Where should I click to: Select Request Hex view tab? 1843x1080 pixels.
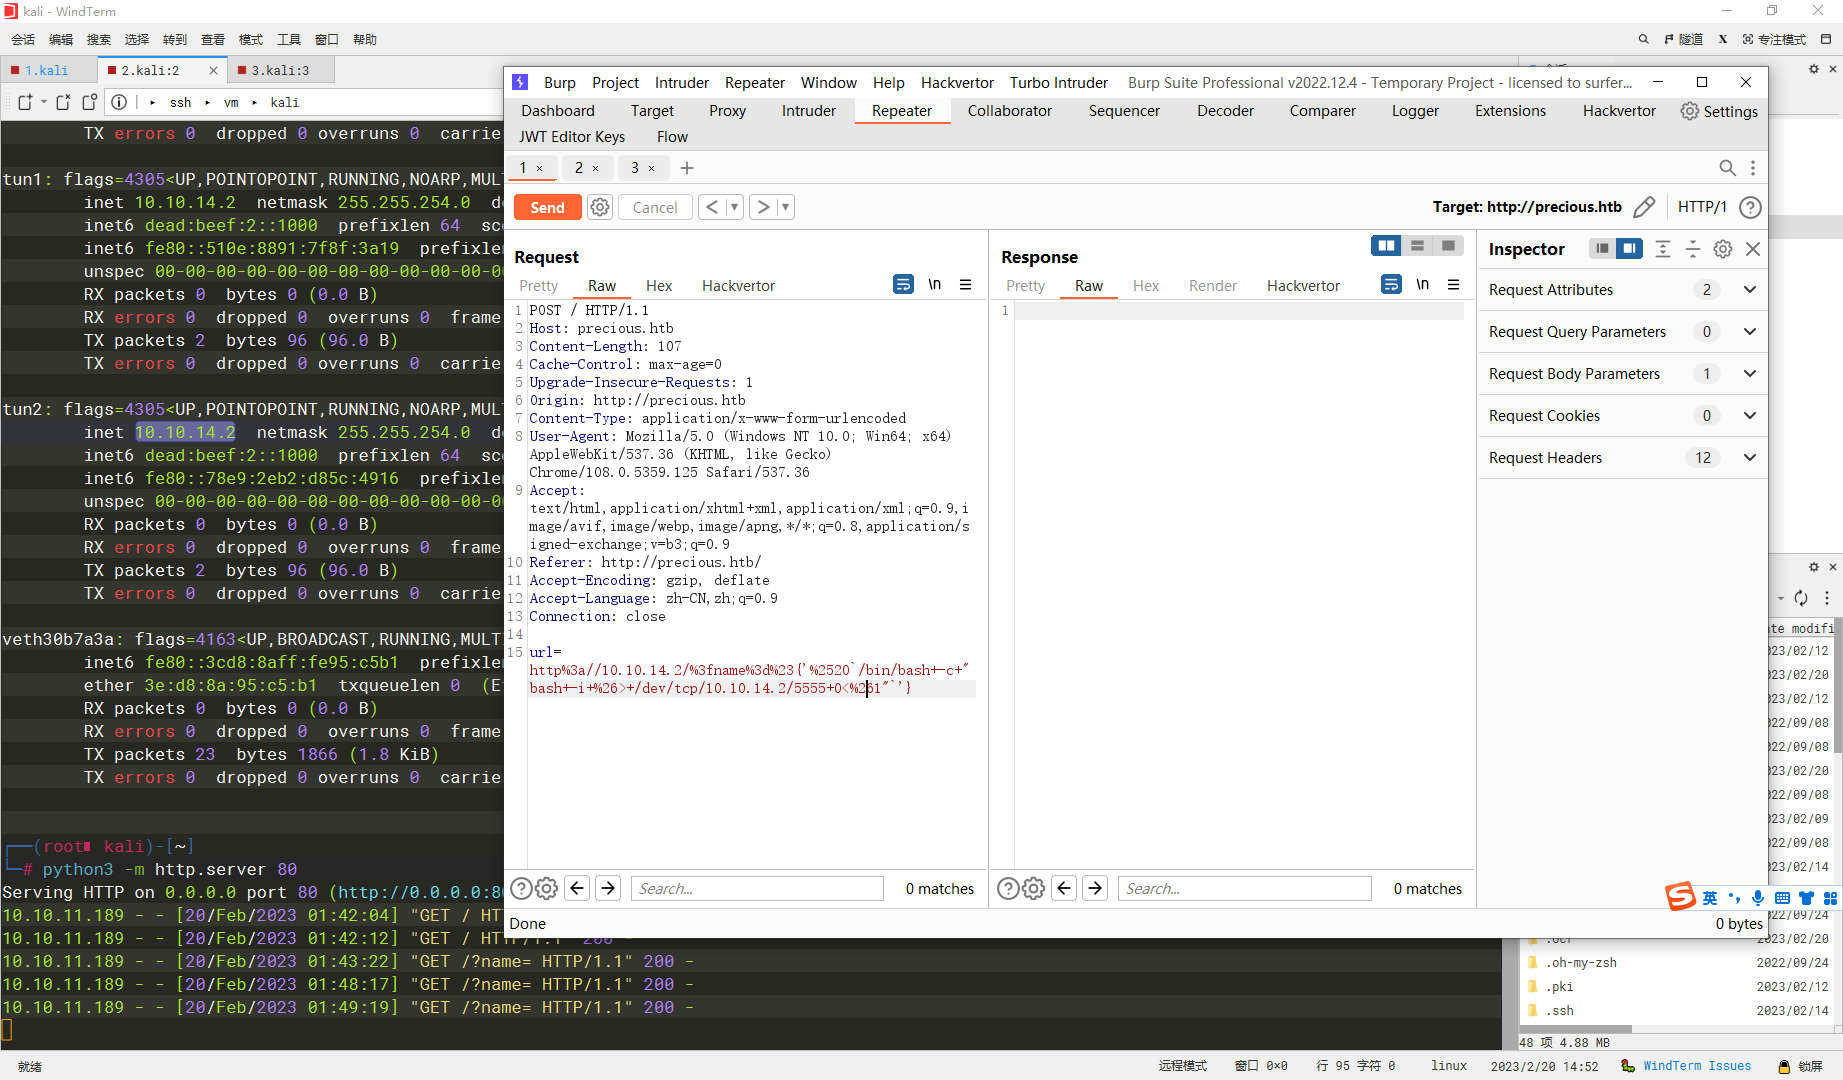(x=659, y=286)
